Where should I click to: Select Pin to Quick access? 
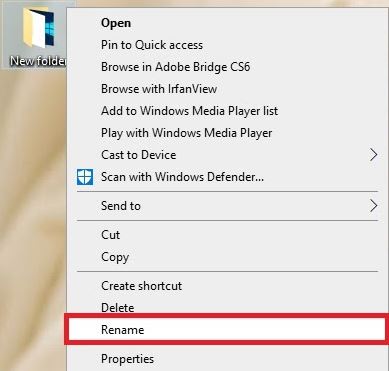click(x=152, y=45)
